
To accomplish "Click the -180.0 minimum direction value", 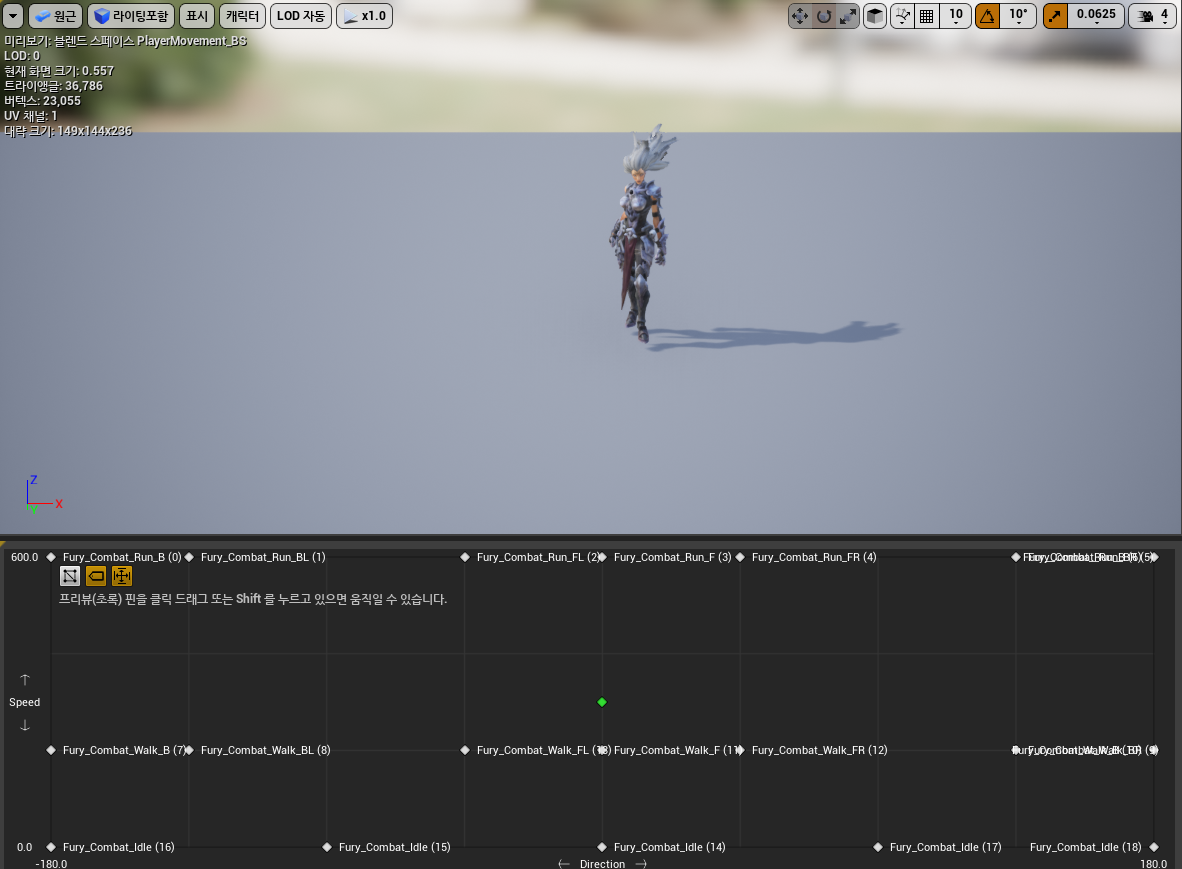I will pos(51,864).
